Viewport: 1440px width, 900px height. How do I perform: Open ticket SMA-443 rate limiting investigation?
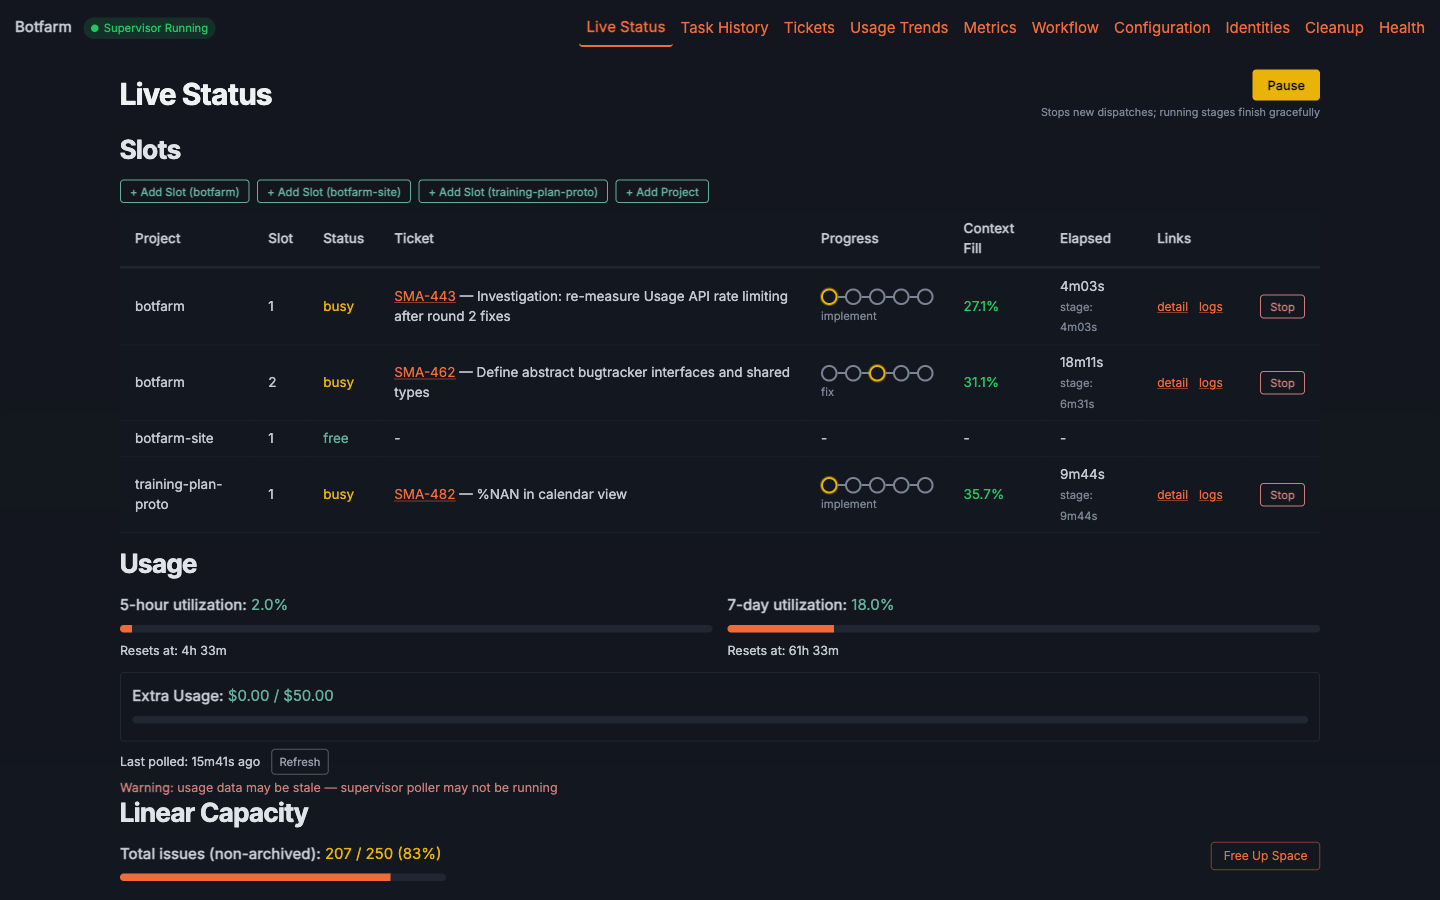click(424, 296)
